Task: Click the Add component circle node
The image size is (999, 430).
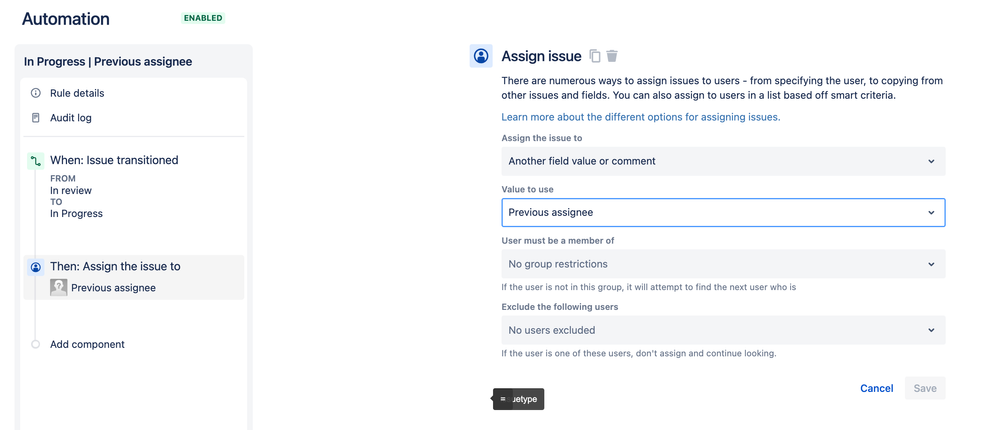Action: tap(36, 344)
